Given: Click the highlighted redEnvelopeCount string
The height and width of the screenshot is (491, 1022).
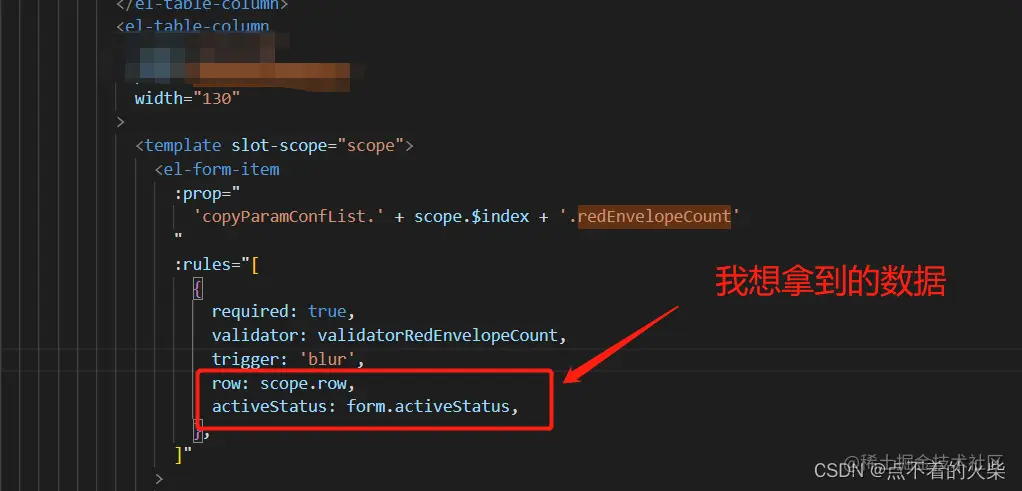Looking at the screenshot, I should (x=654, y=216).
